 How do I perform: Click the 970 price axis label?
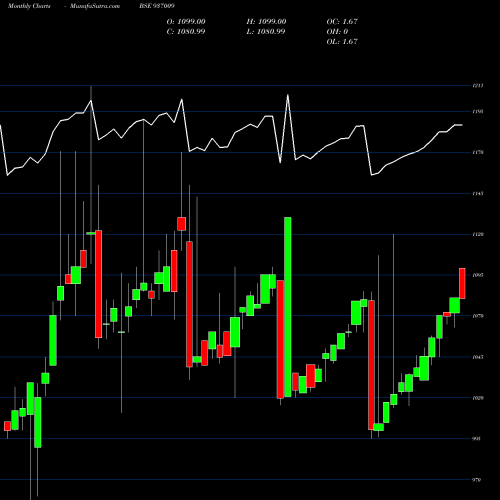click(477, 480)
